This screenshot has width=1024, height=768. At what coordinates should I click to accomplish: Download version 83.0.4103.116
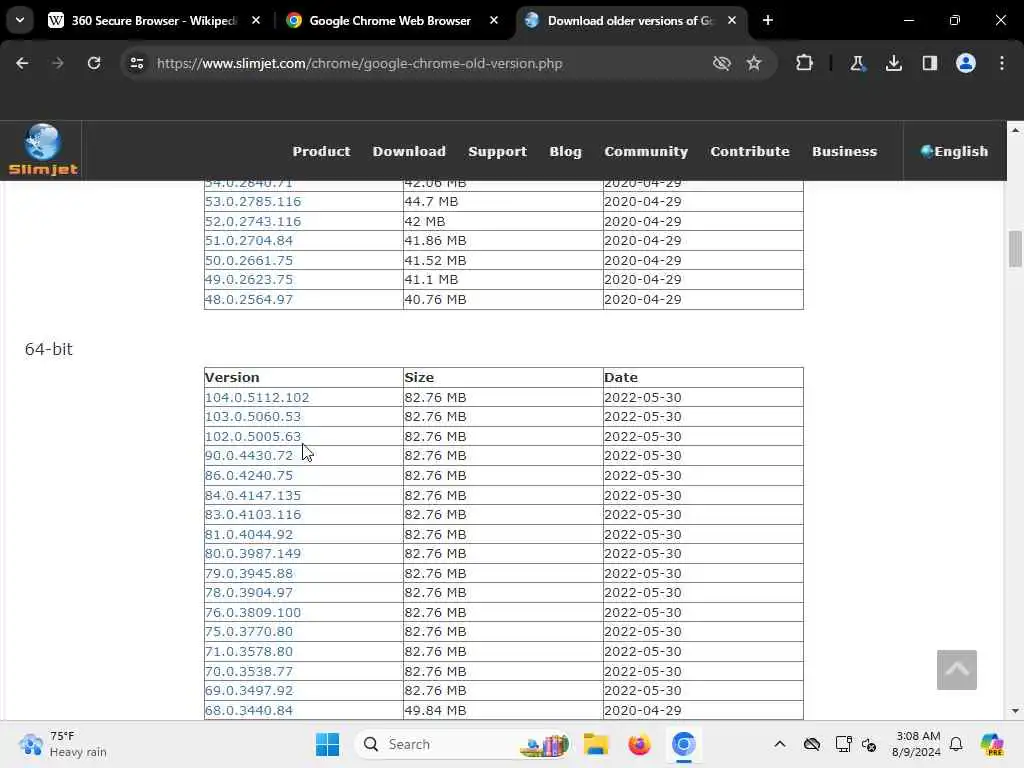(253, 515)
